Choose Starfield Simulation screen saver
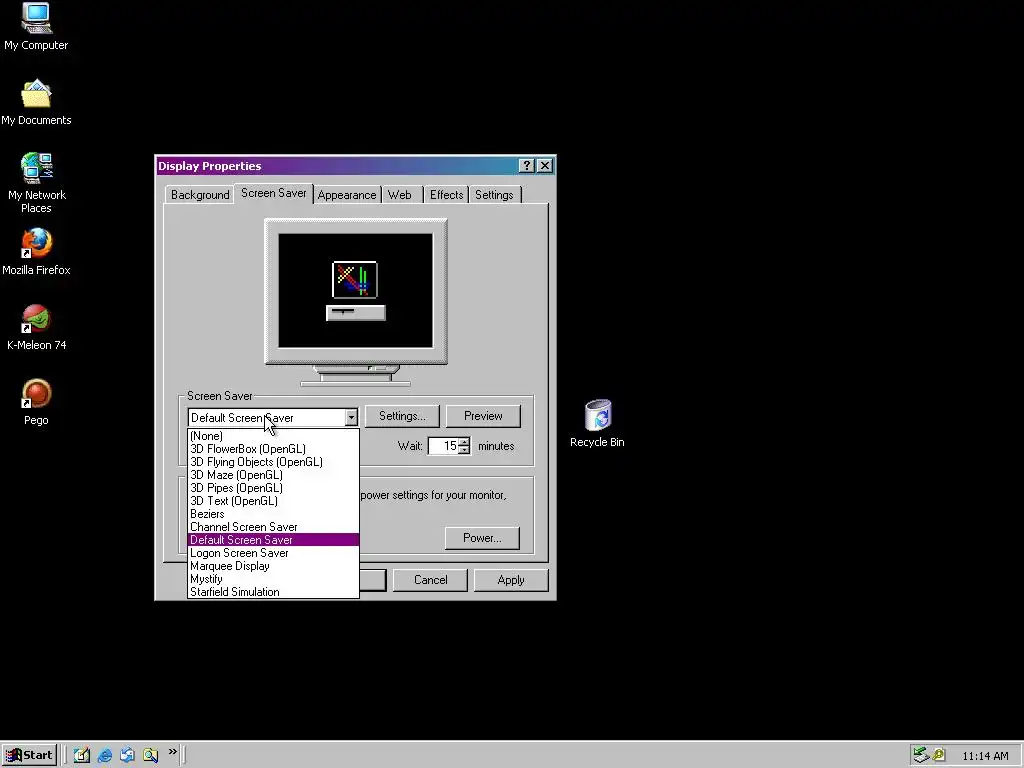Viewport: 1024px width, 768px height. (273, 592)
